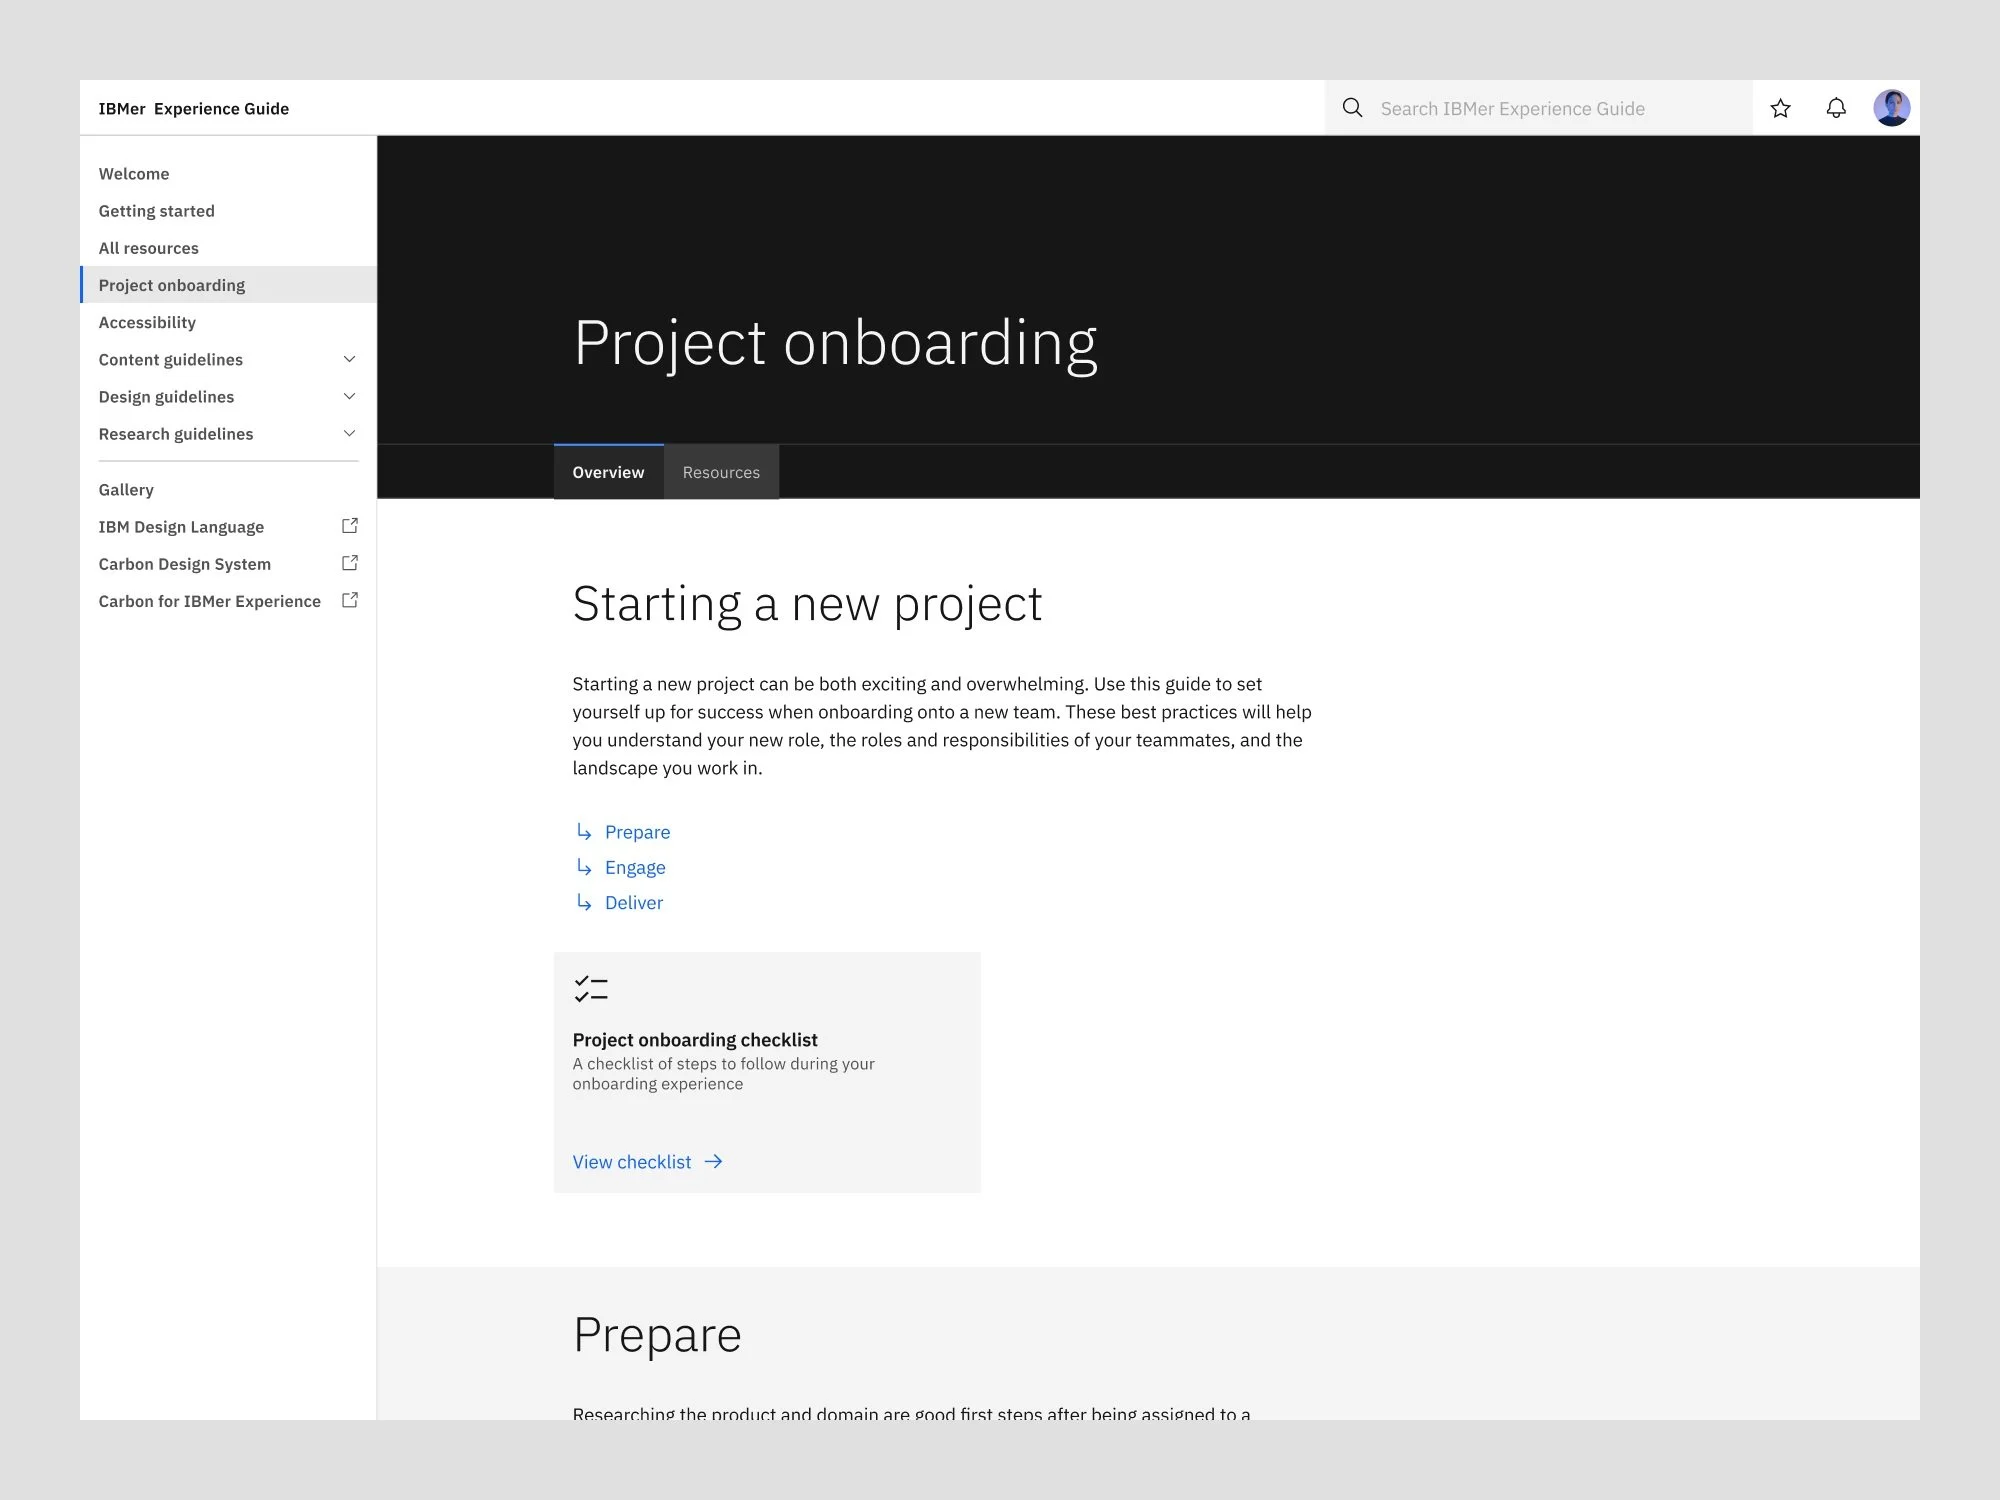Jump to the Prepare section link

click(x=637, y=832)
